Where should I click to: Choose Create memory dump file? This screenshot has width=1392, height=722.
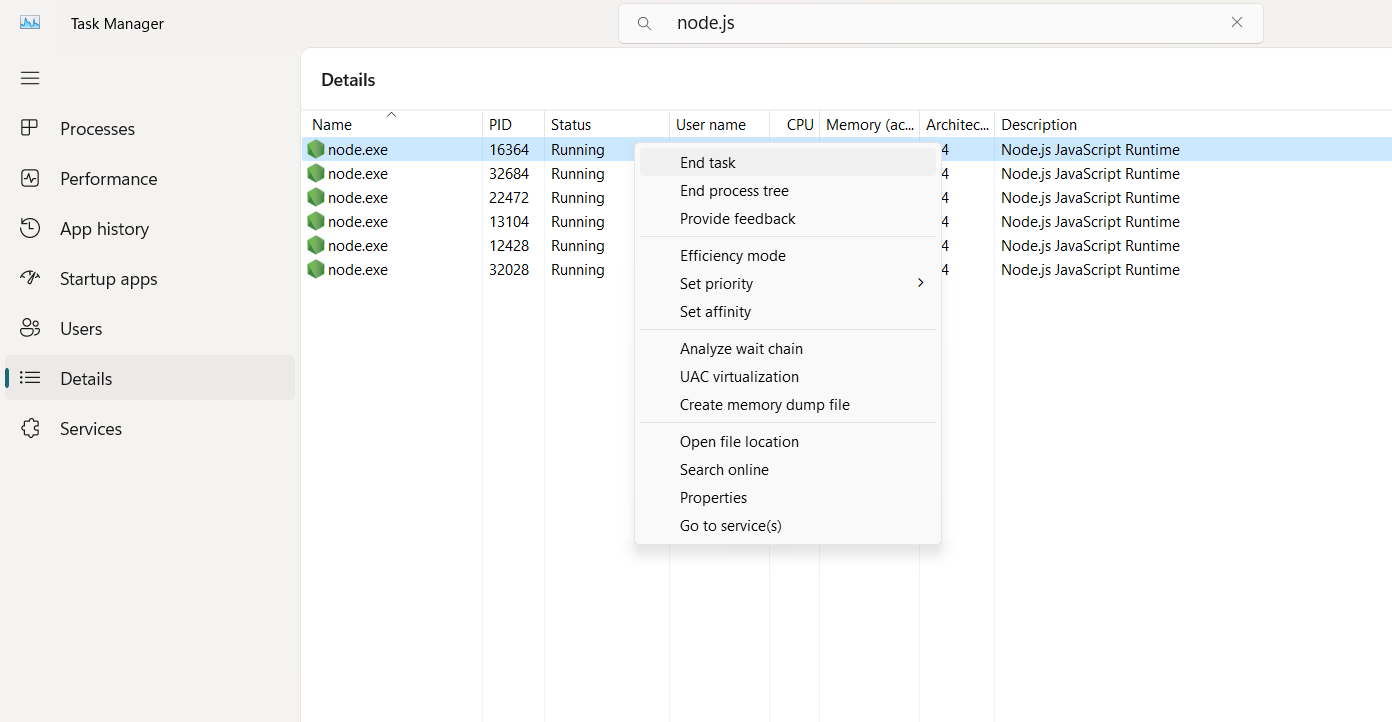tap(788, 404)
